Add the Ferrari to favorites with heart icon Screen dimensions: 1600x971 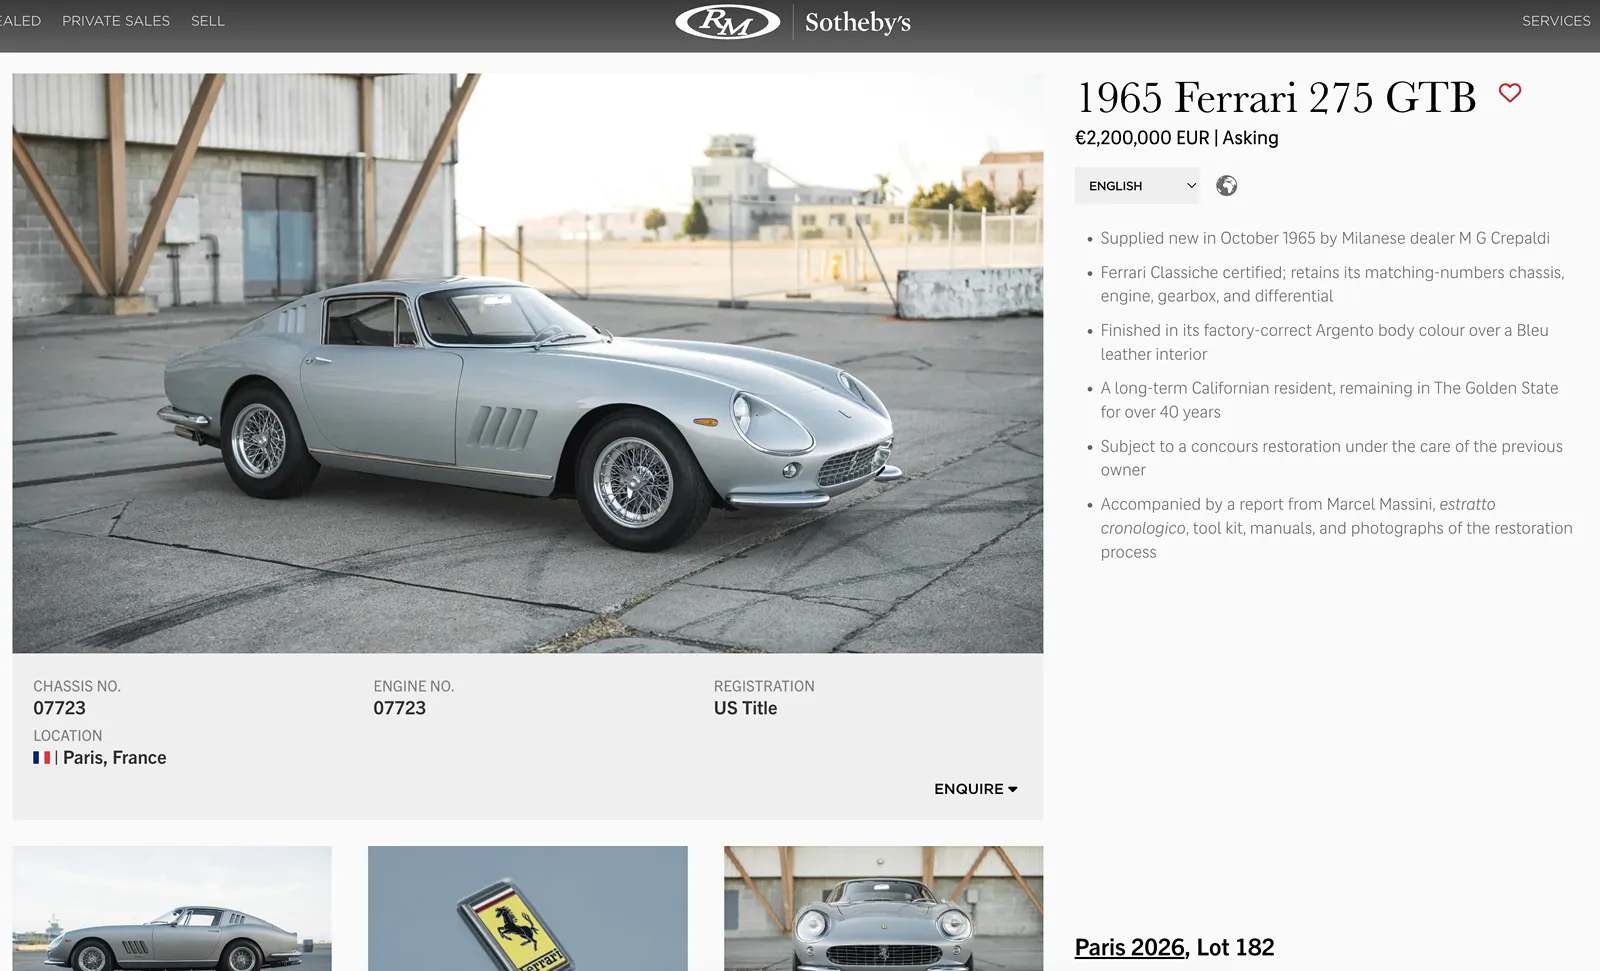1510,93
